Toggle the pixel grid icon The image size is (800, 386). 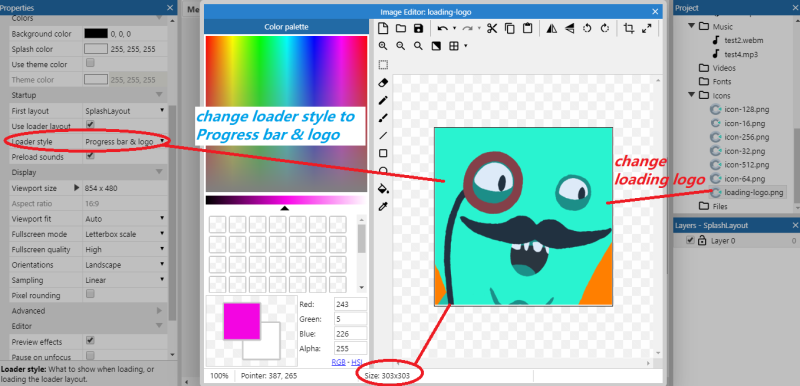(x=453, y=46)
